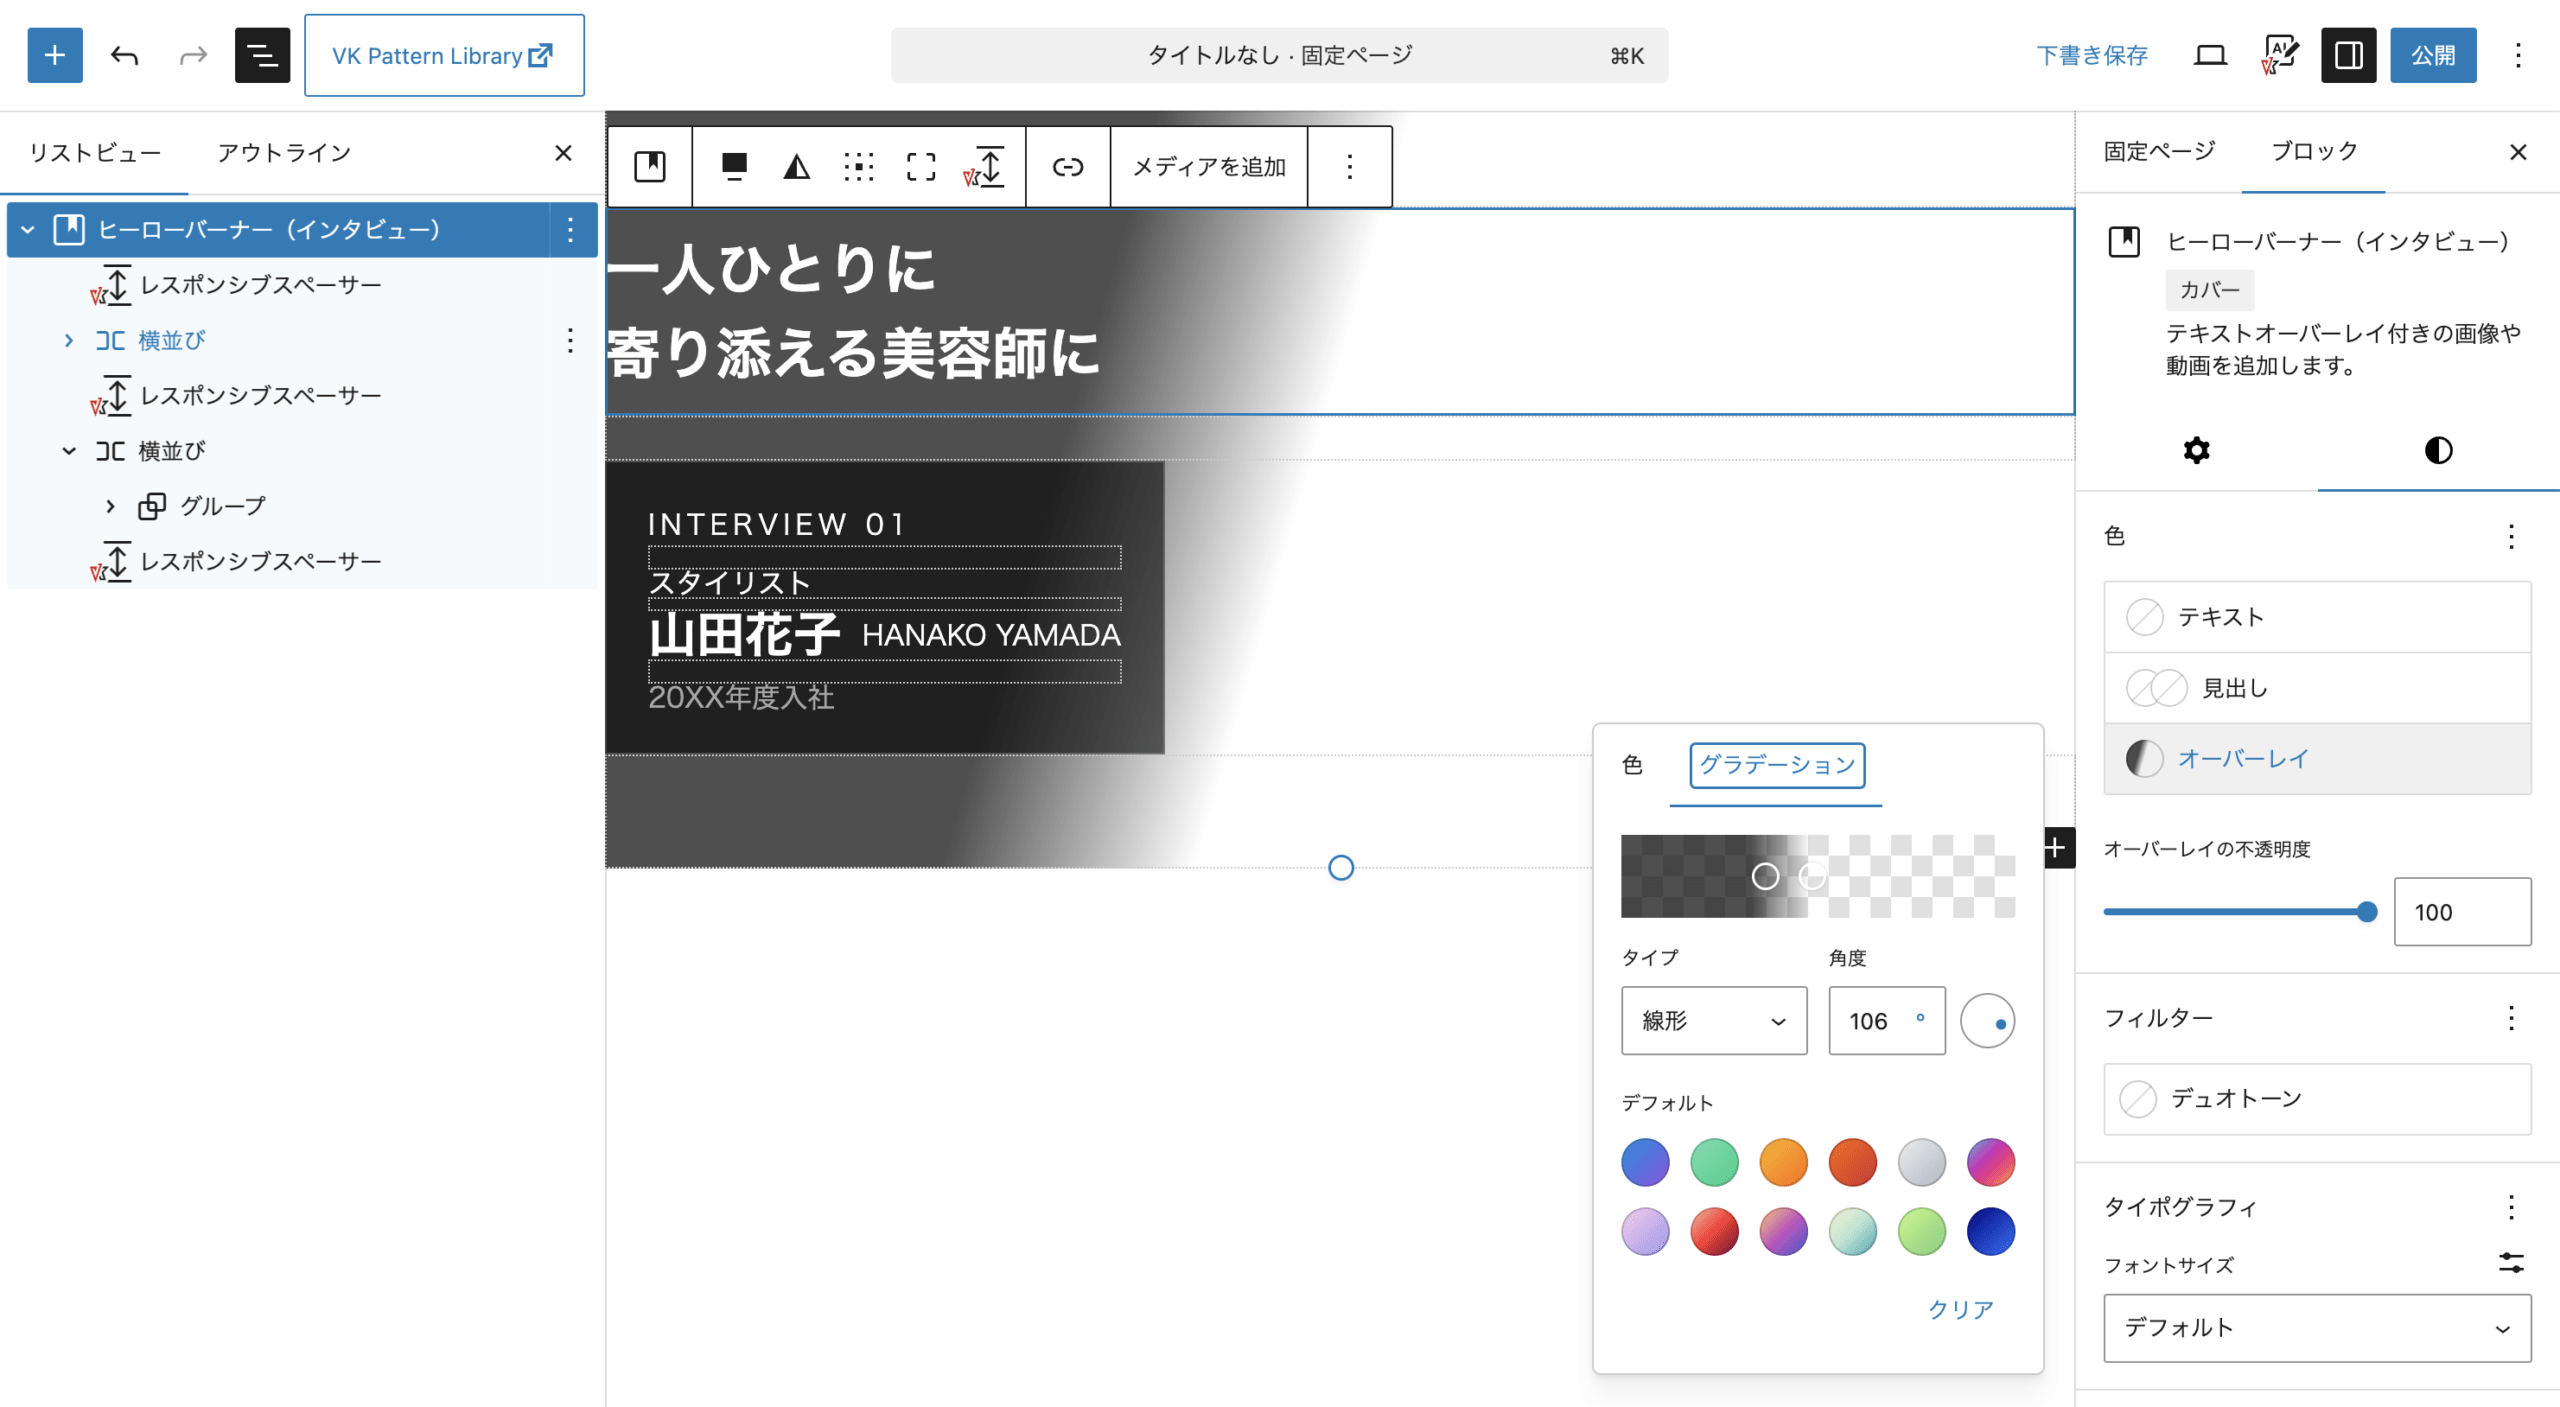Select the dark blue gradient swatch
This screenshot has height=1407, width=2560.
[x=1990, y=1231]
